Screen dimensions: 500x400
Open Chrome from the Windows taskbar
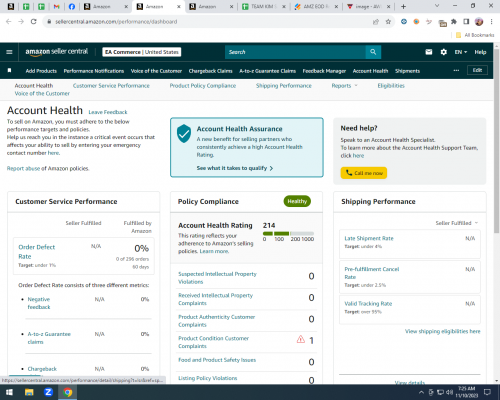point(68,392)
